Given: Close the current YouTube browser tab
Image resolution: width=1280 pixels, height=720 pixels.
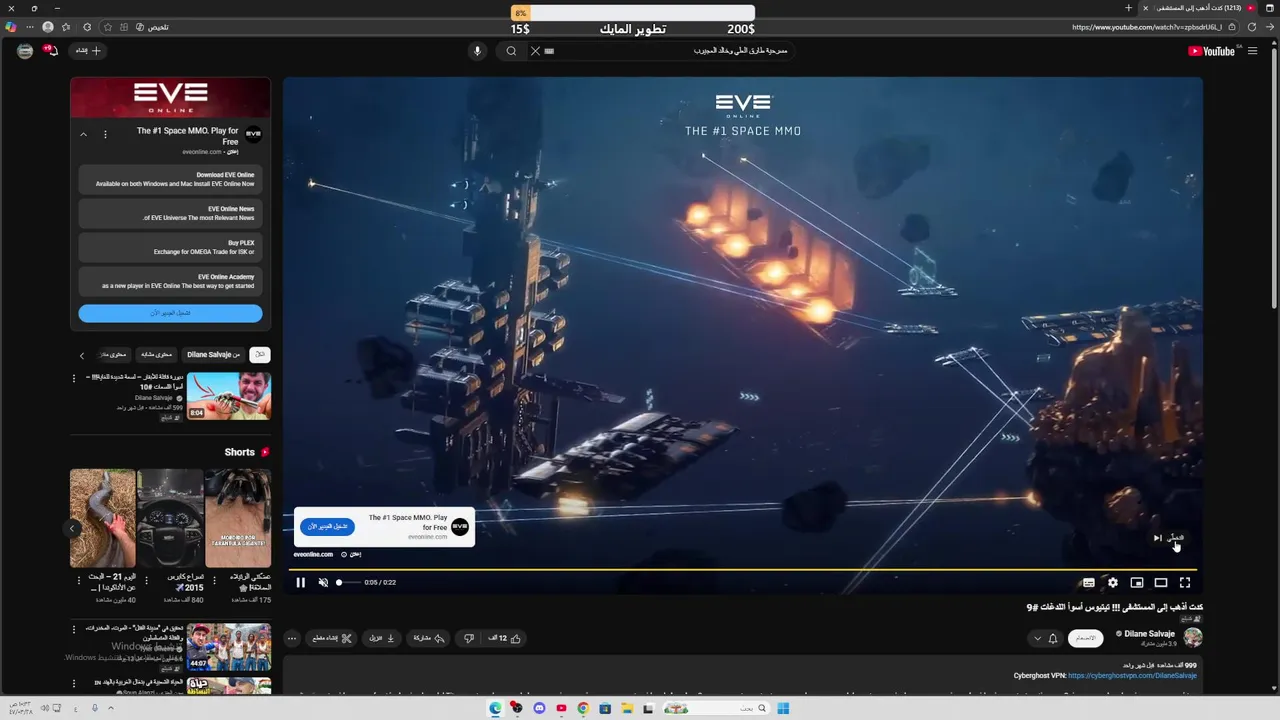Looking at the screenshot, I should pyautogui.click(x=1146, y=8).
